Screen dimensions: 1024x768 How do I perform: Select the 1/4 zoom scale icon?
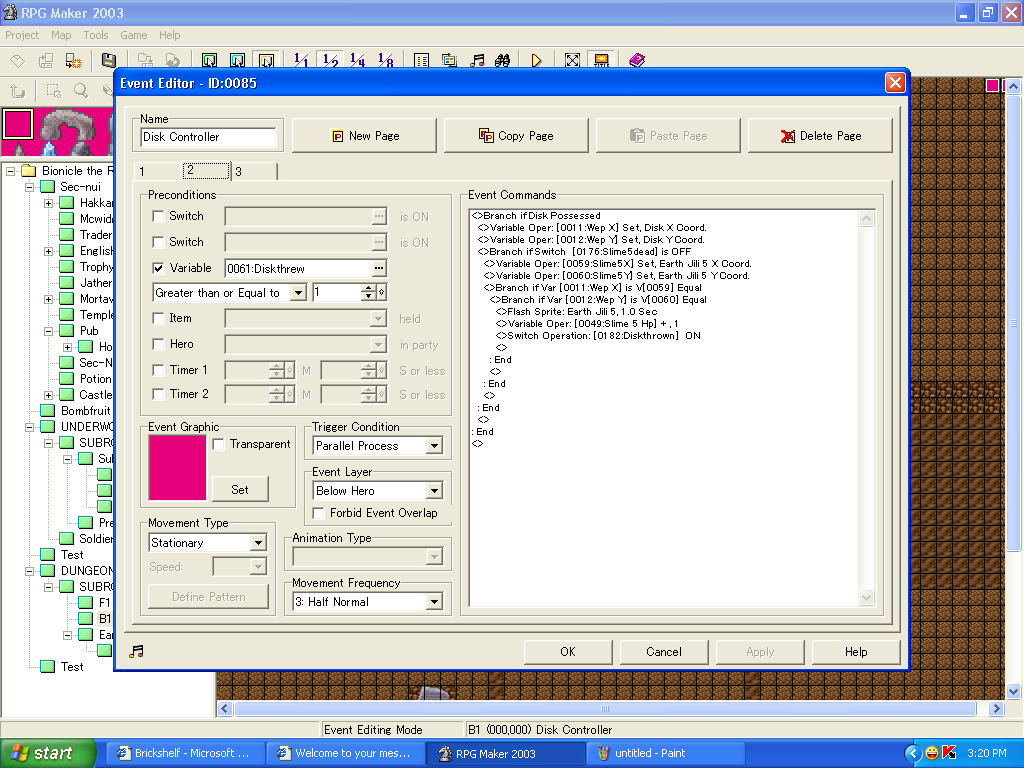358,61
